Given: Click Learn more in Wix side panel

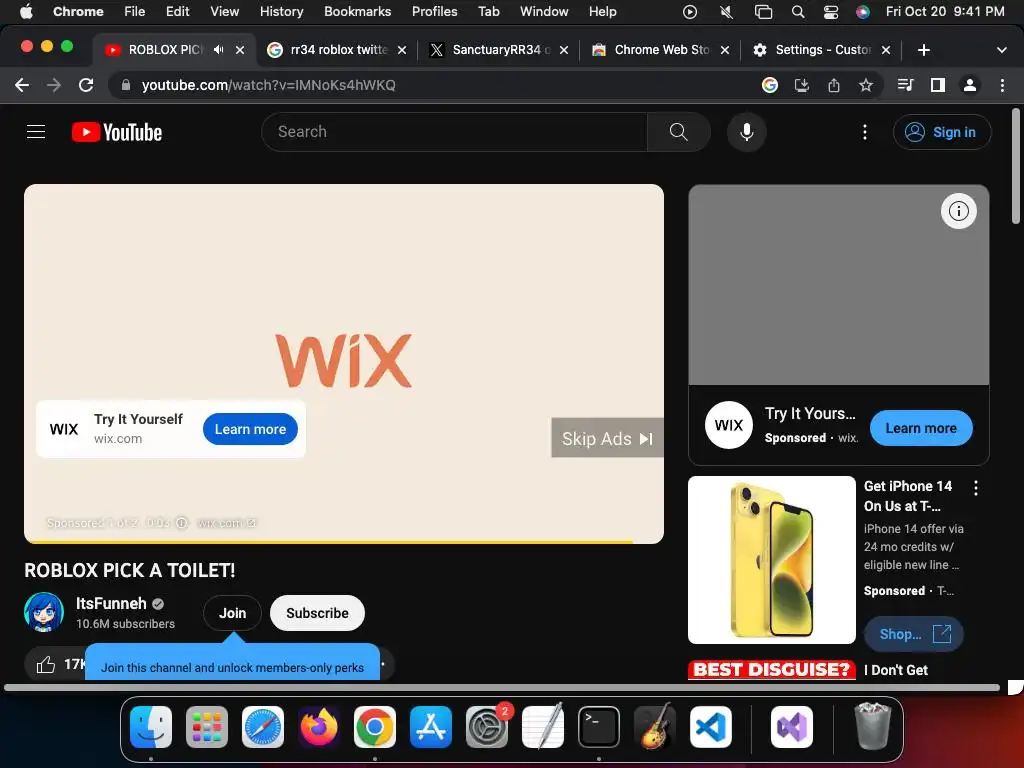Looking at the screenshot, I should (921, 428).
